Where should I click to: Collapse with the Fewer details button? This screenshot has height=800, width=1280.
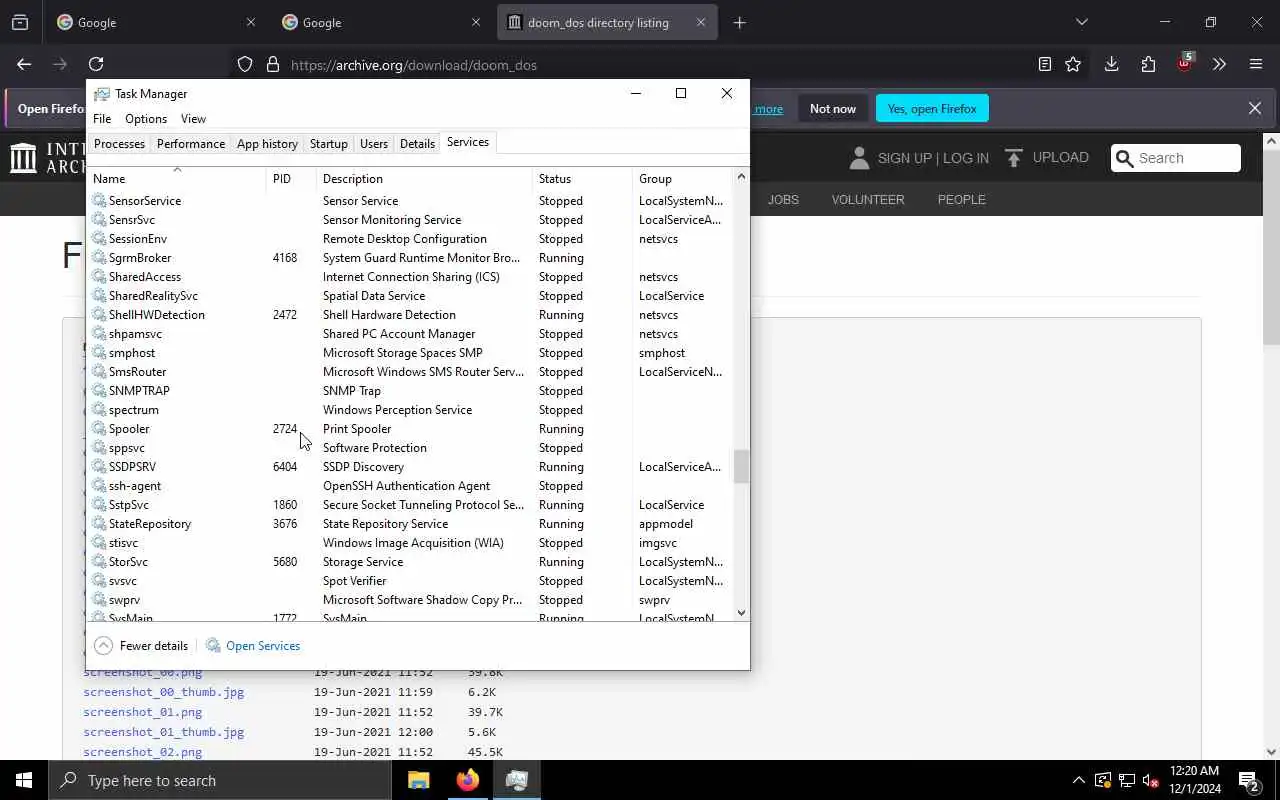coord(141,645)
